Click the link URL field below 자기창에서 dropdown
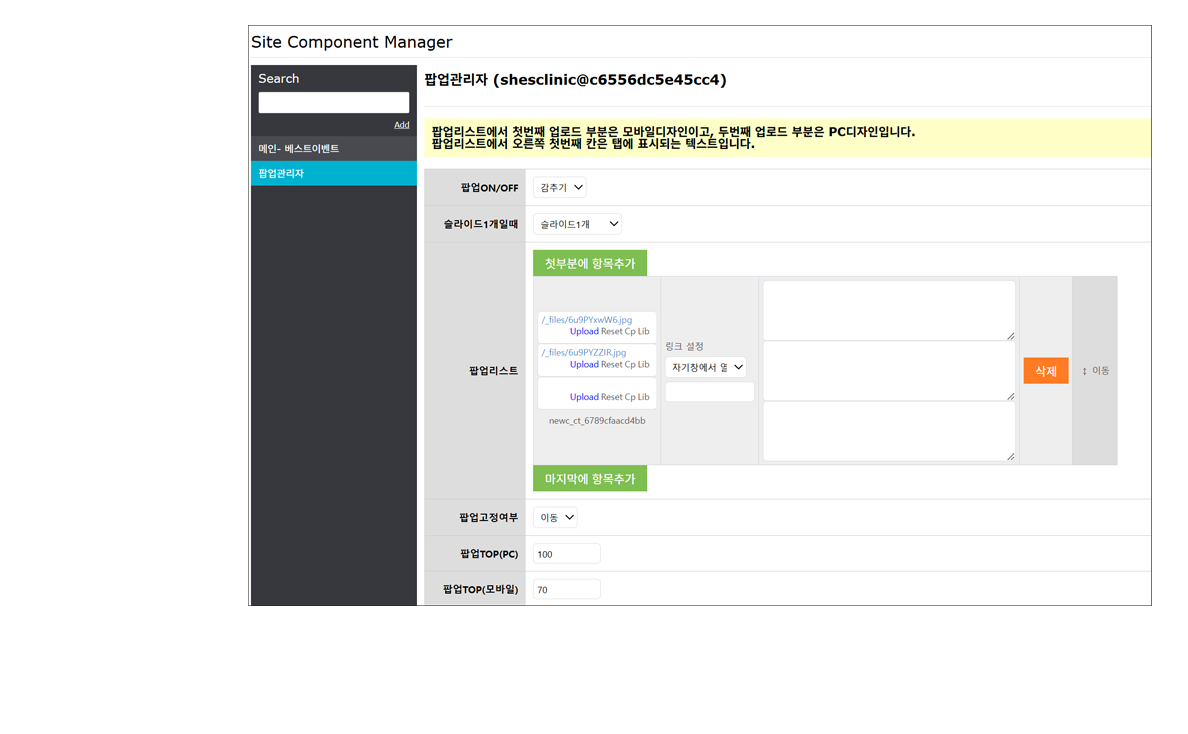Viewport: 1188px width, 734px height. [x=709, y=392]
